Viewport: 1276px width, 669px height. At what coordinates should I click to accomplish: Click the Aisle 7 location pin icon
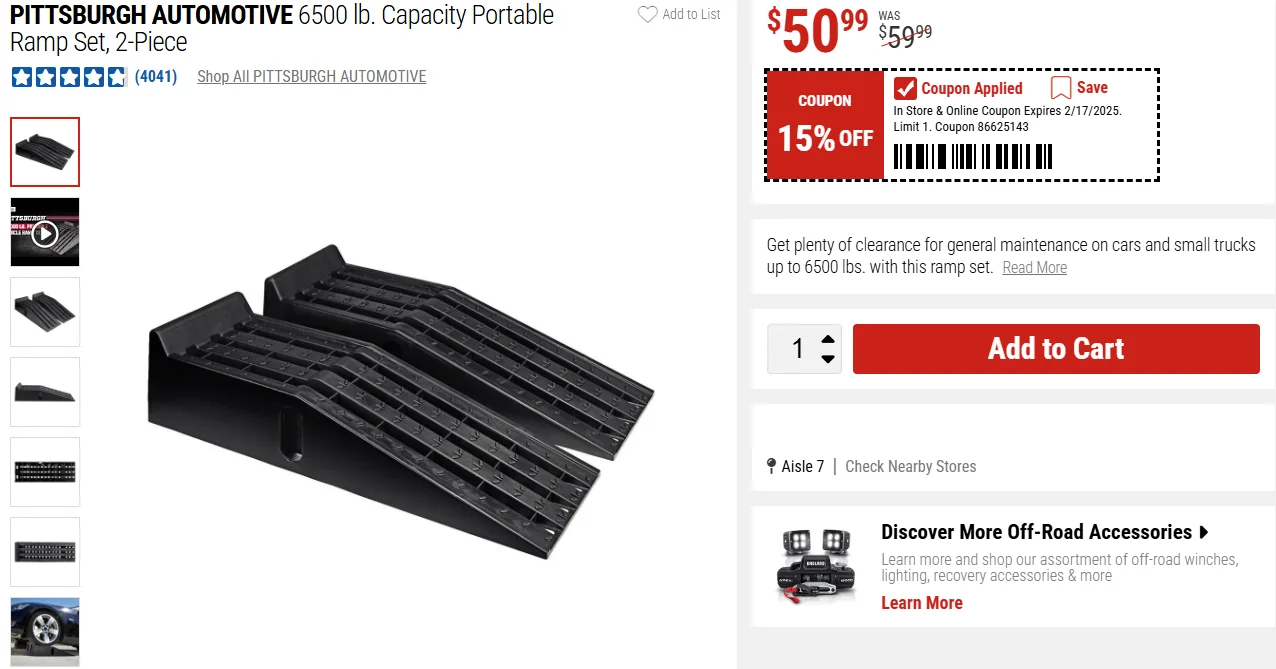771,466
